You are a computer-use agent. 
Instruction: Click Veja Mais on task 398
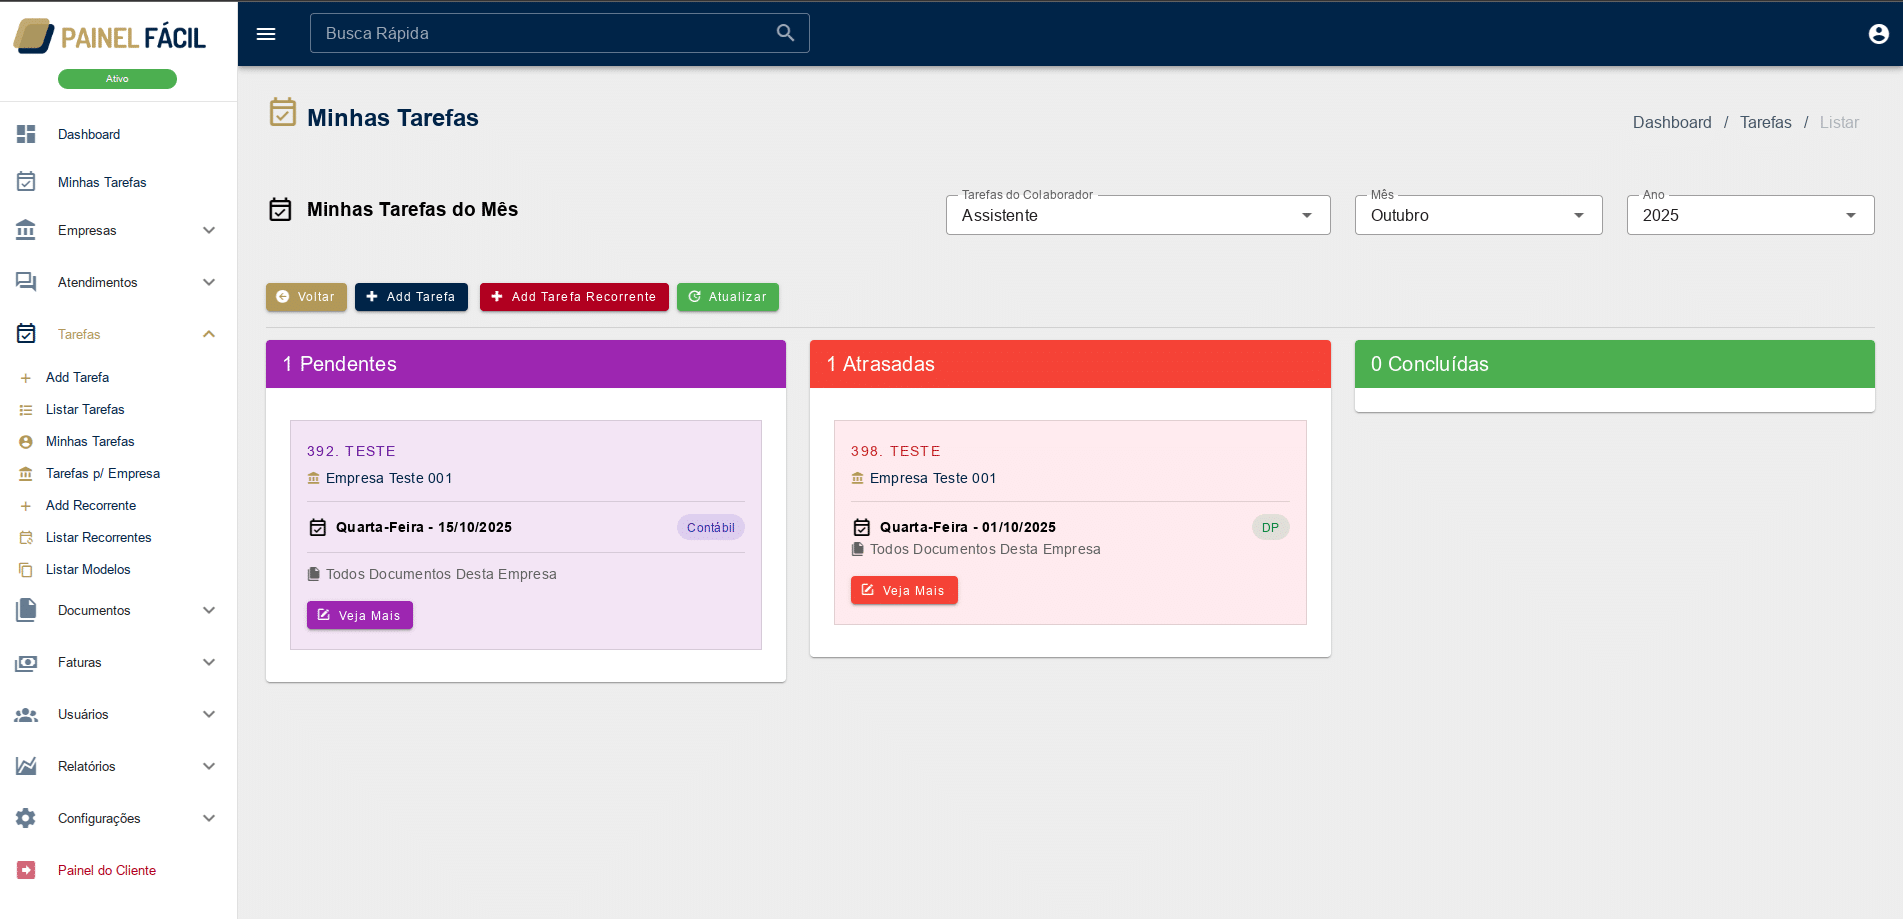(903, 590)
